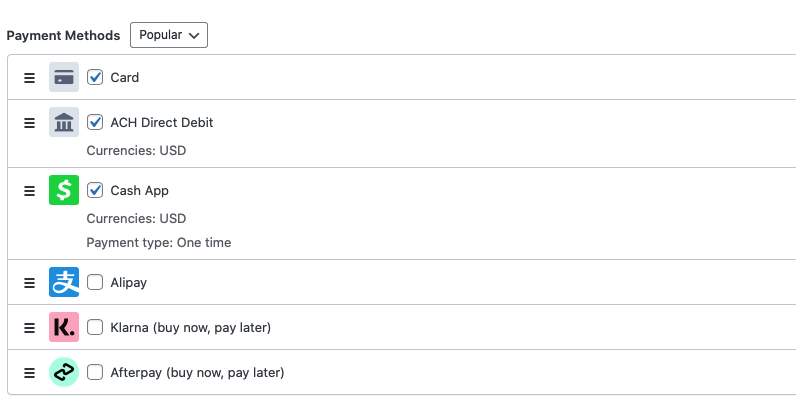This screenshot has width=796, height=407.
Task: Click the Cash App row drag handle
Action: (29, 190)
